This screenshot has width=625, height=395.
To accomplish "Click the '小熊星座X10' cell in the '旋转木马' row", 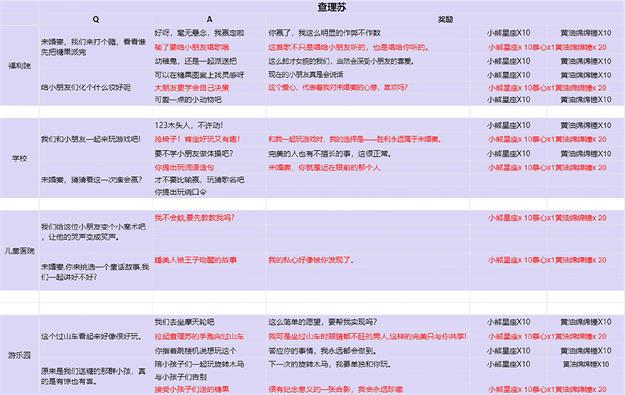I will click(x=509, y=364).
